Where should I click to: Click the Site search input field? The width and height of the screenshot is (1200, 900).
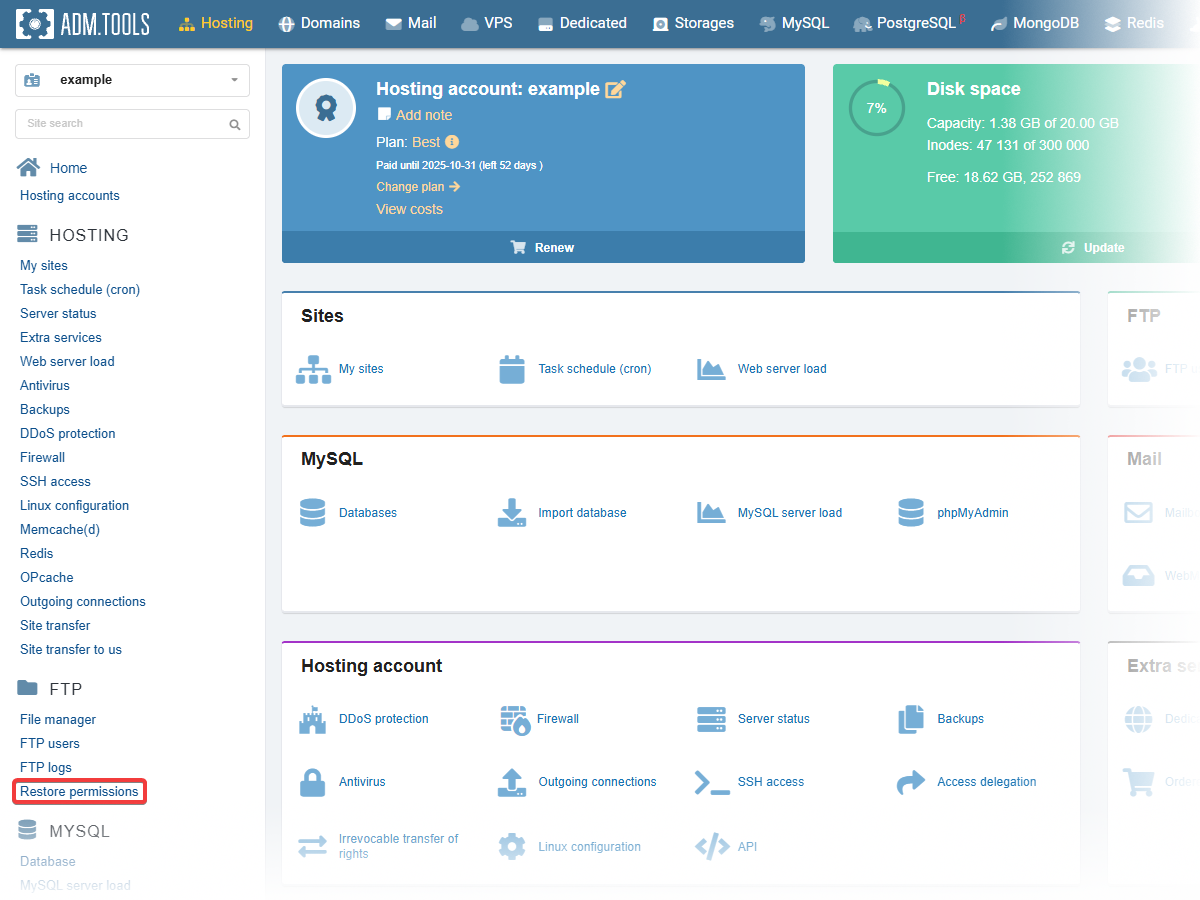[x=120, y=124]
